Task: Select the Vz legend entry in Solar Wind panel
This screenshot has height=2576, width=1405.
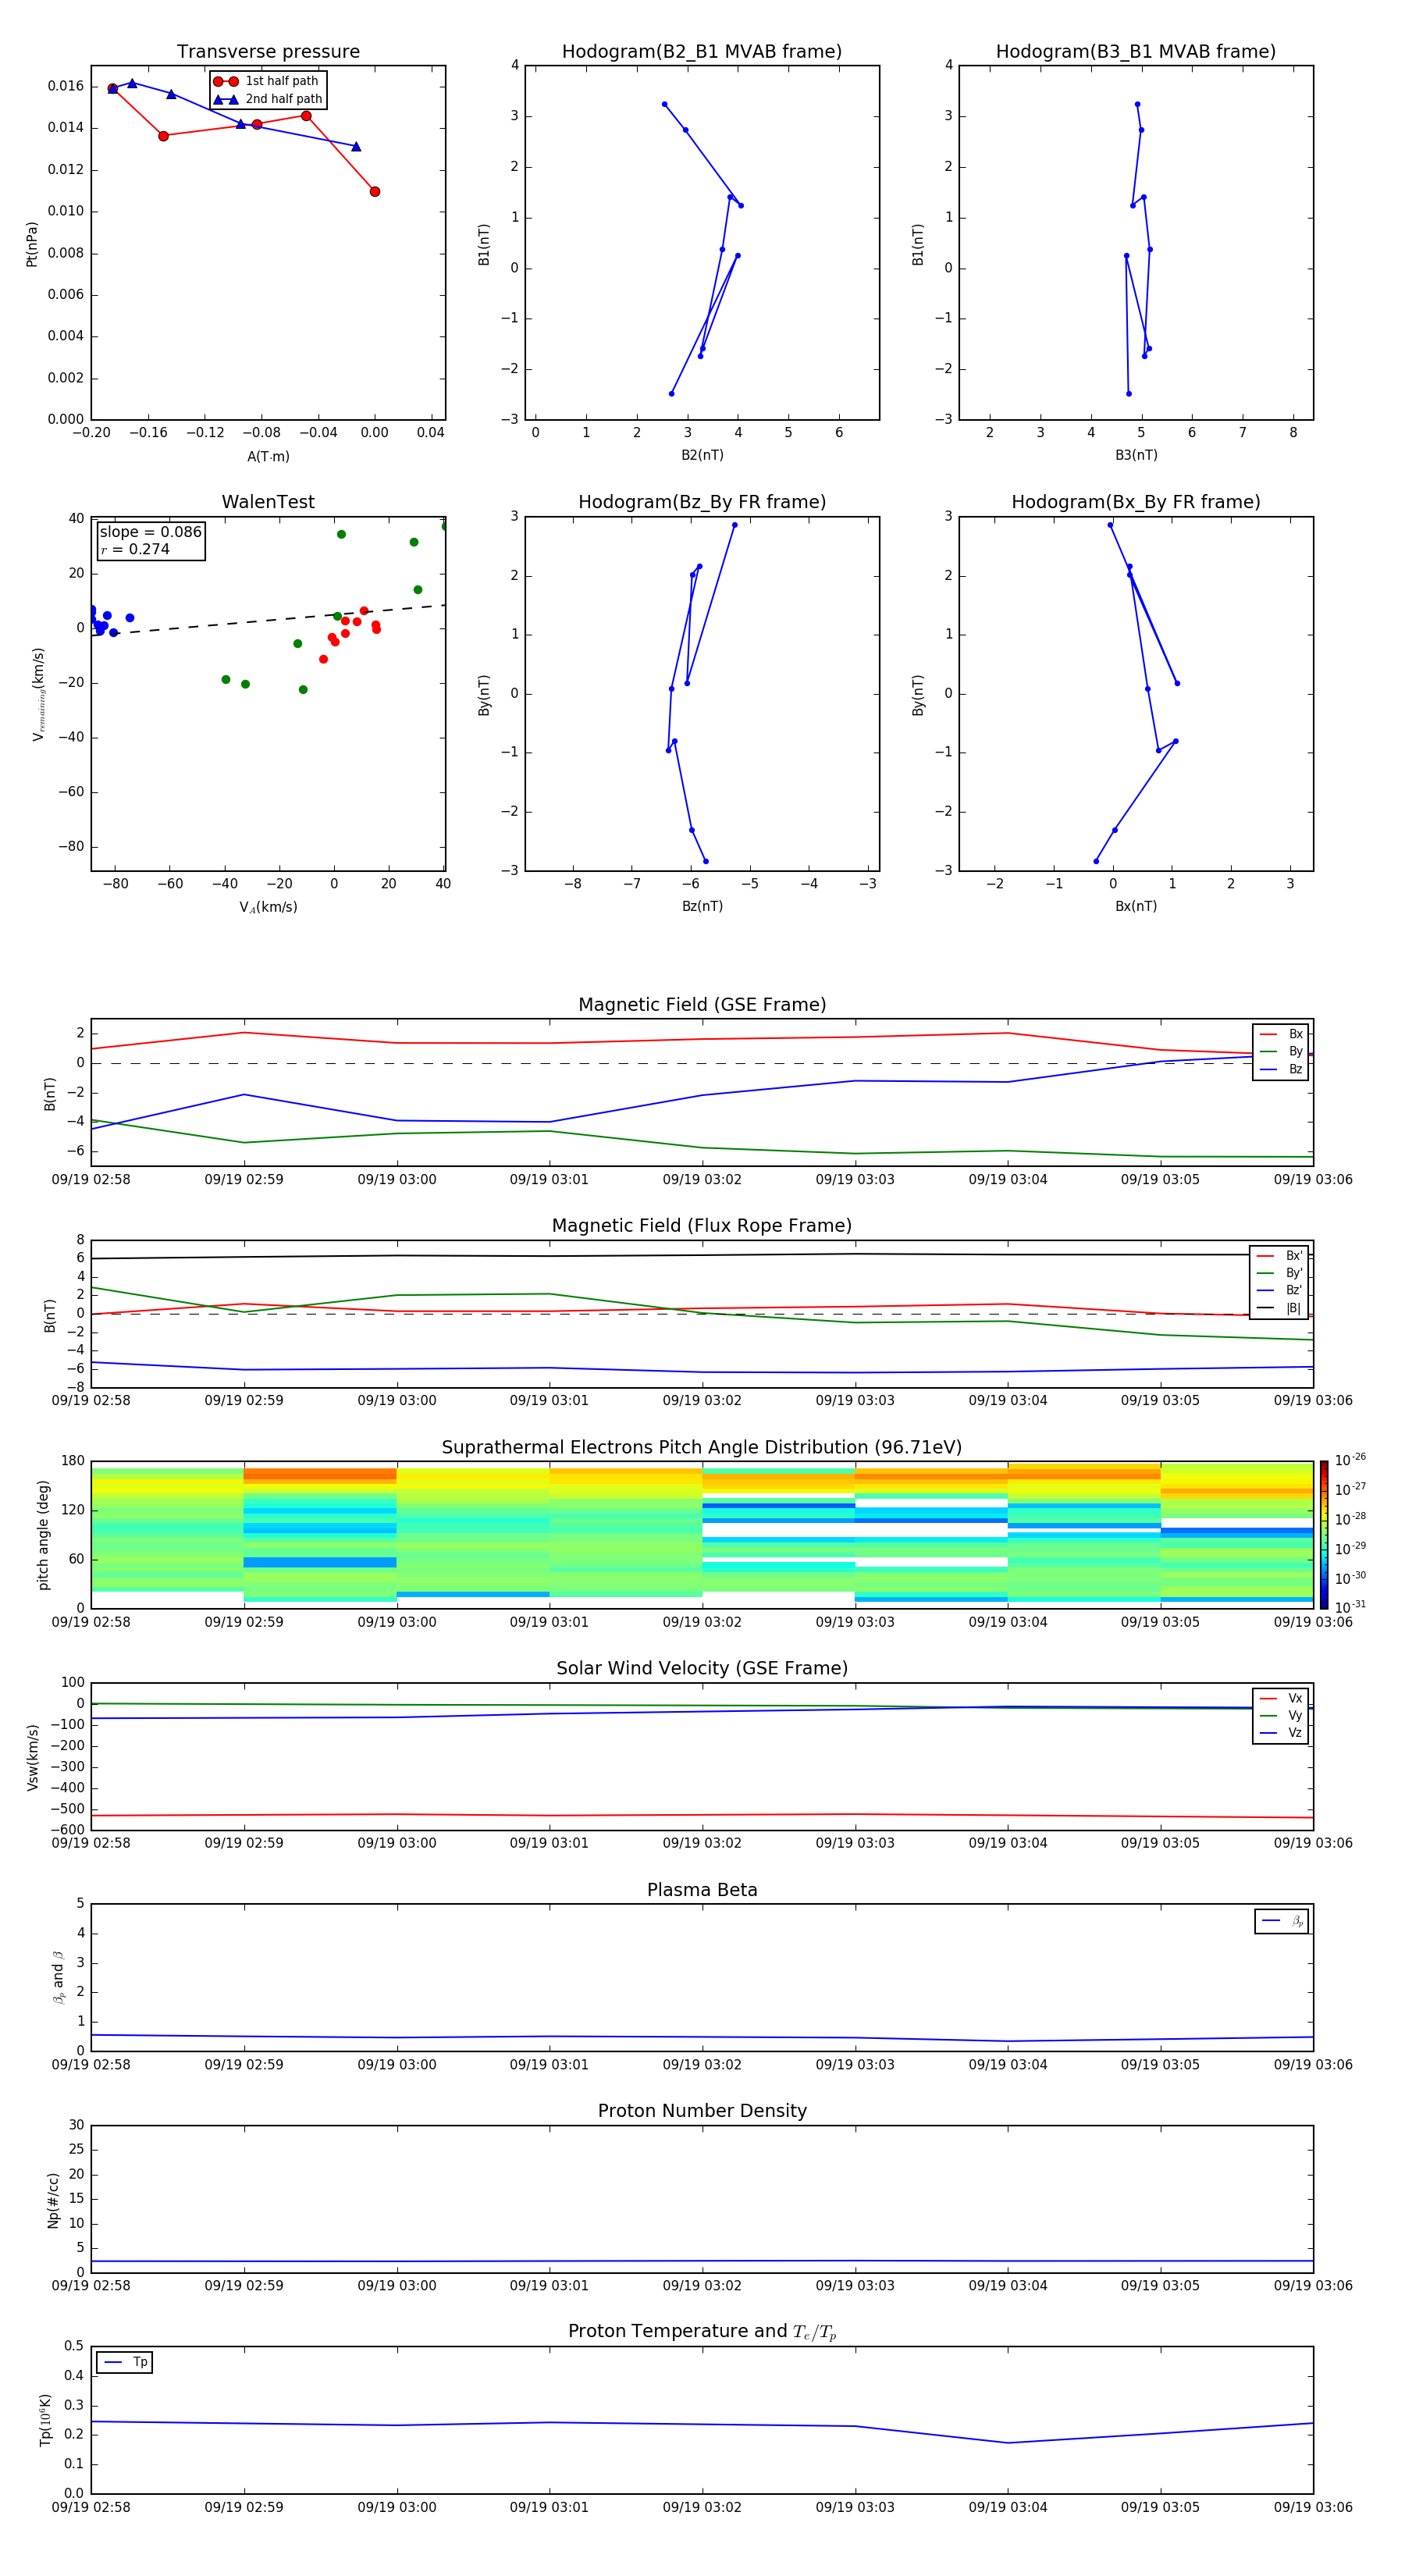Action: 1281,1732
